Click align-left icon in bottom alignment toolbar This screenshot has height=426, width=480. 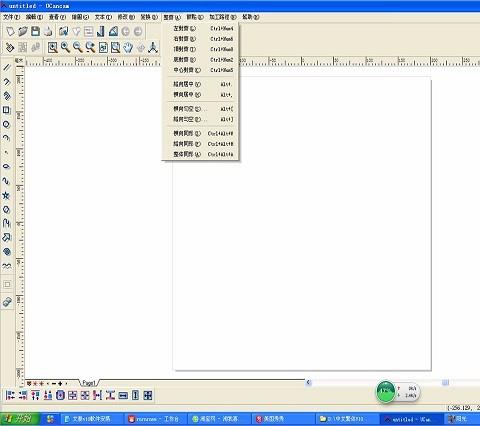tap(10, 395)
